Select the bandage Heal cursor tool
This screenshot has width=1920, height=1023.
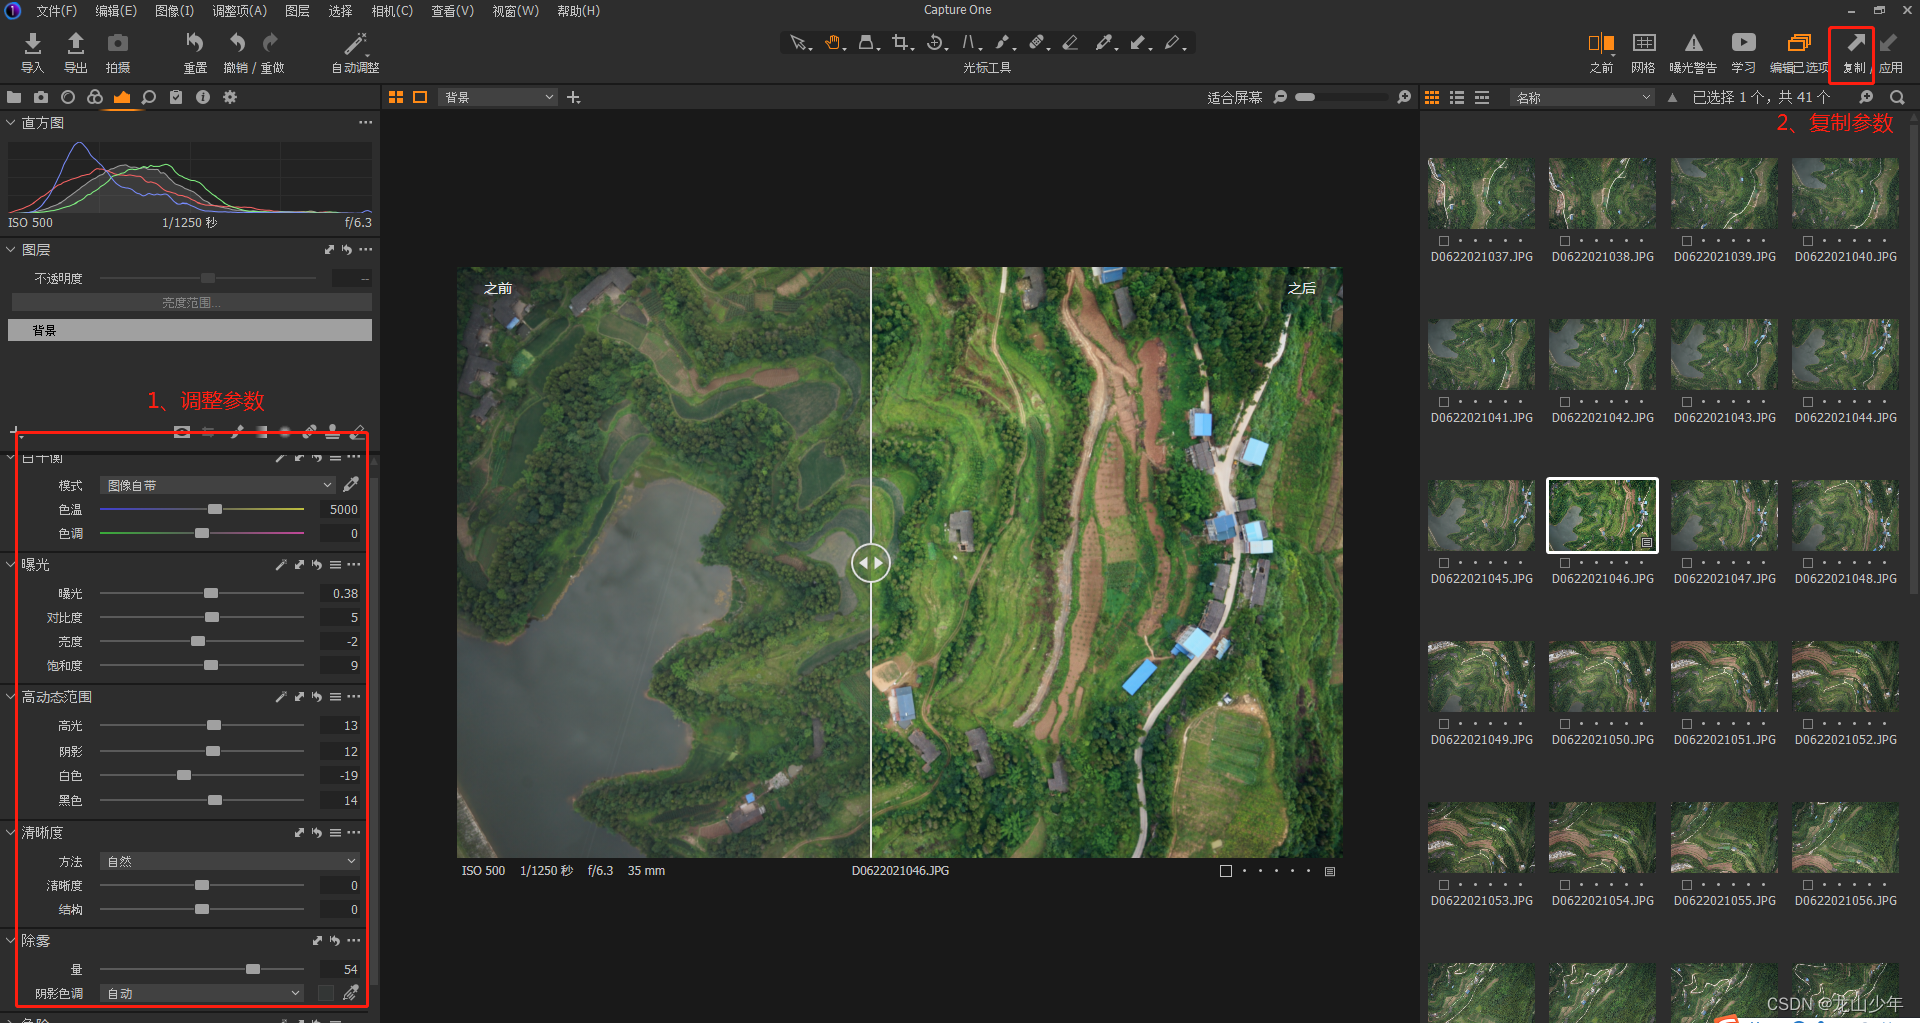tap(1038, 43)
